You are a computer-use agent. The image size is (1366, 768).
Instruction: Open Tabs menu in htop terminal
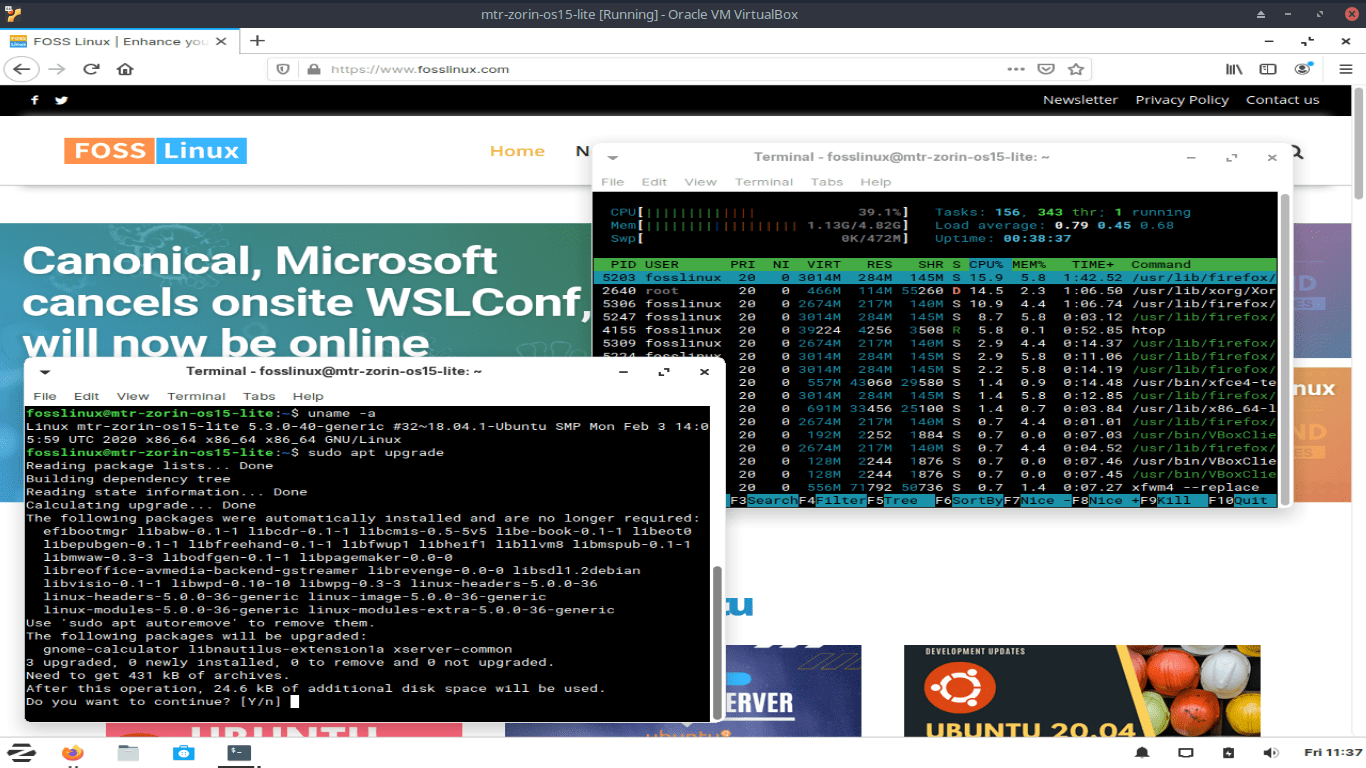[x=827, y=182]
